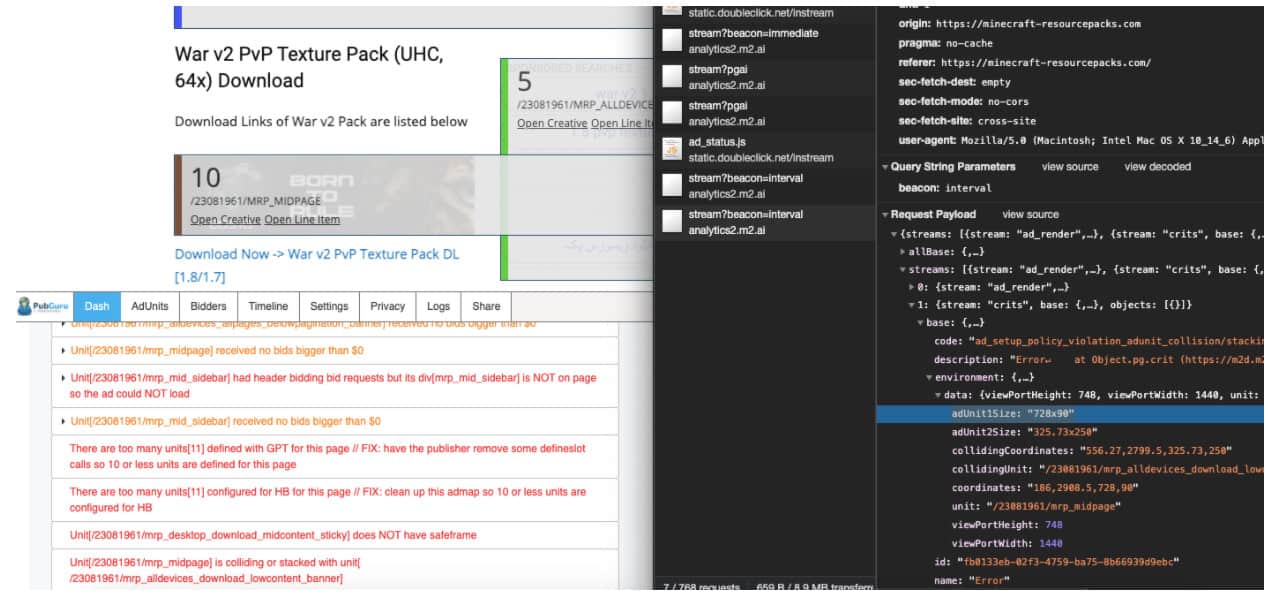The height and width of the screenshot is (598, 1268).
Task: Click the unit /23081961/mrp_midpage payload row
Action: pyautogui.click(x=1071, y=506)
